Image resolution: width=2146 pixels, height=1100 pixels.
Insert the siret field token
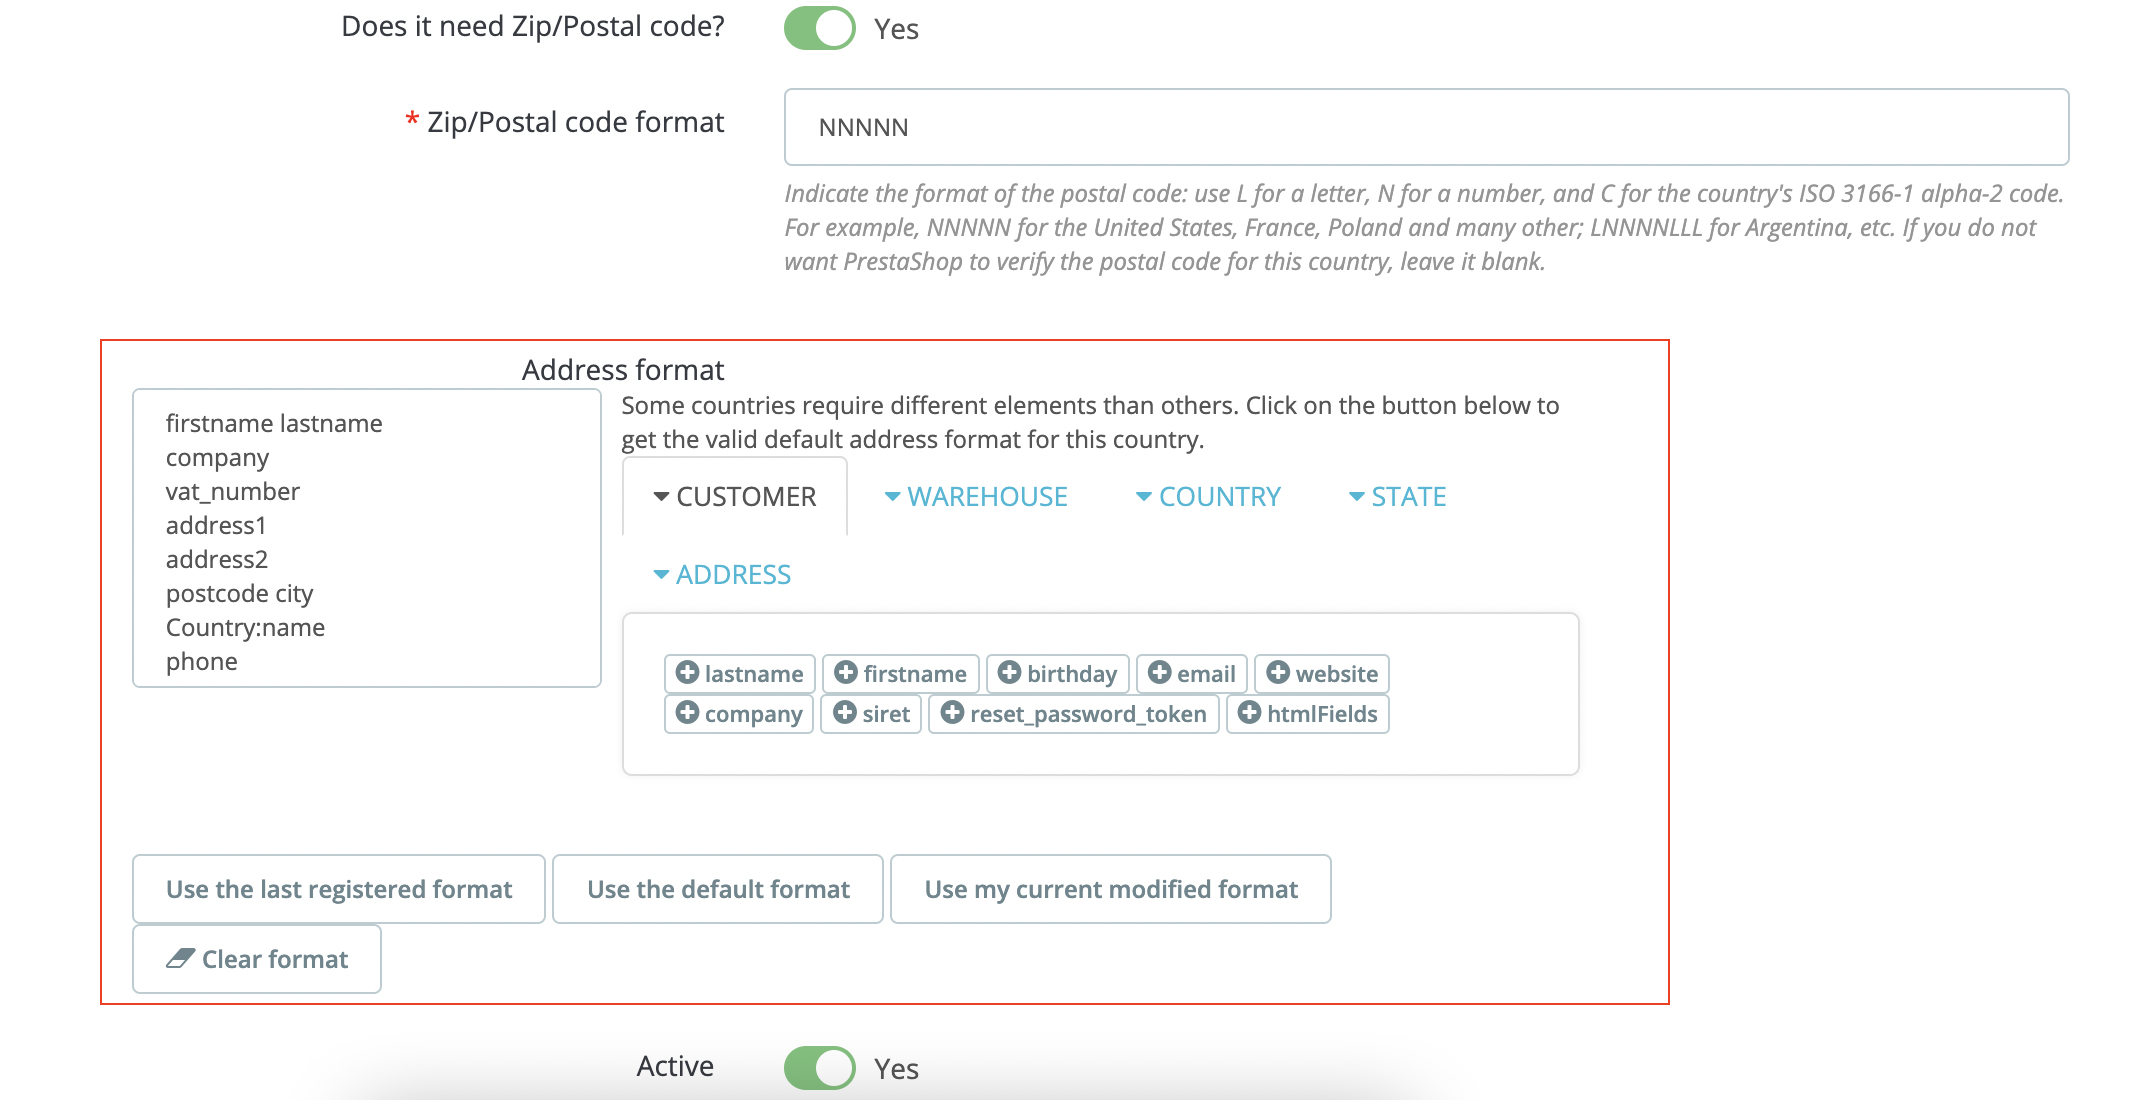coord(870,713)
